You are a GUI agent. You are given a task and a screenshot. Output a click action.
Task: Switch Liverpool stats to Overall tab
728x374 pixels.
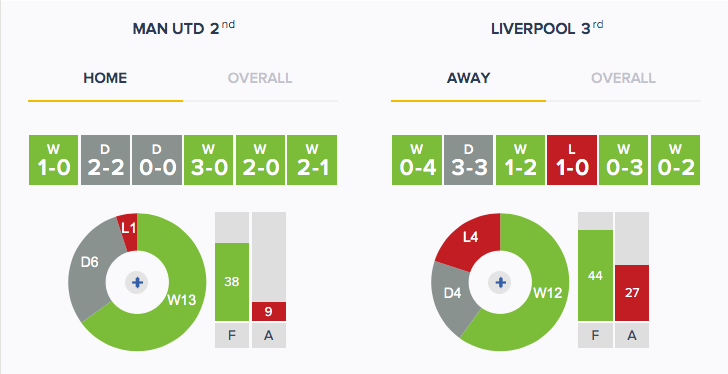(623, 78)
